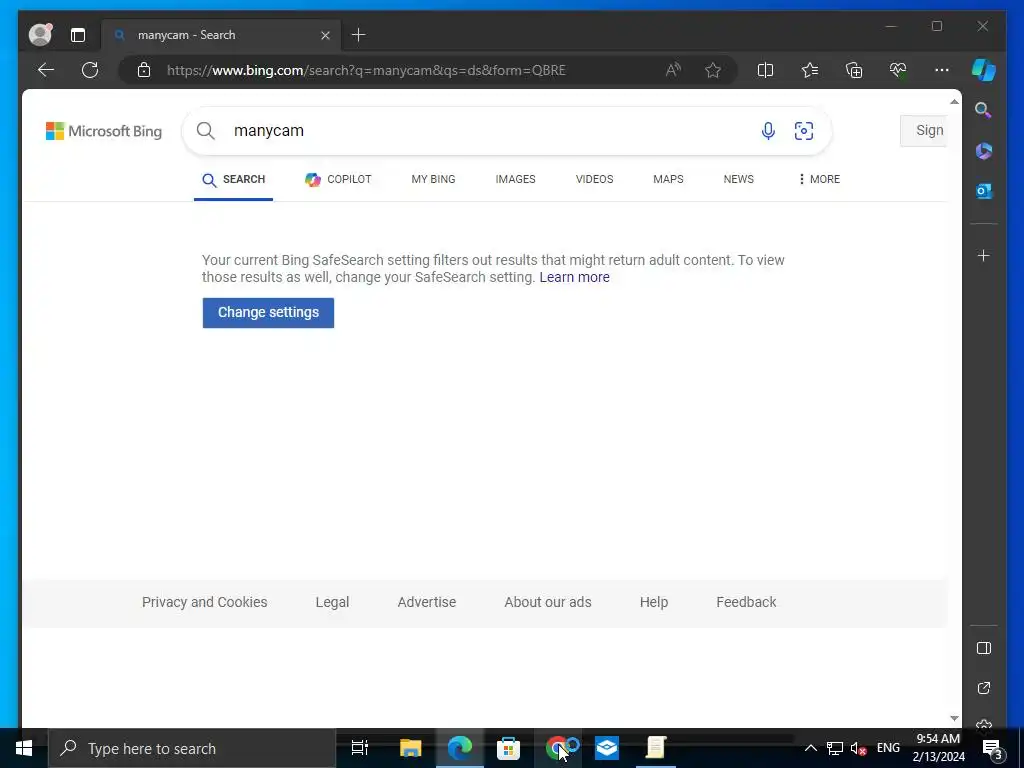Image resolution: width=1024 pixels, height=768 pixels.
Task: Open a new tab with plus button
Action: [359, 35]
